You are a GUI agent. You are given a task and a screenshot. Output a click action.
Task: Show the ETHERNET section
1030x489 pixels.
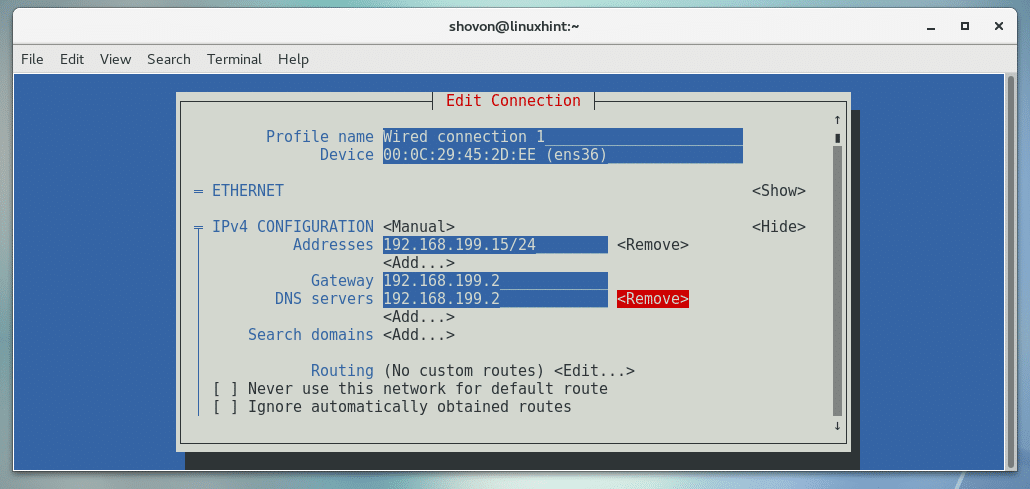778,190
